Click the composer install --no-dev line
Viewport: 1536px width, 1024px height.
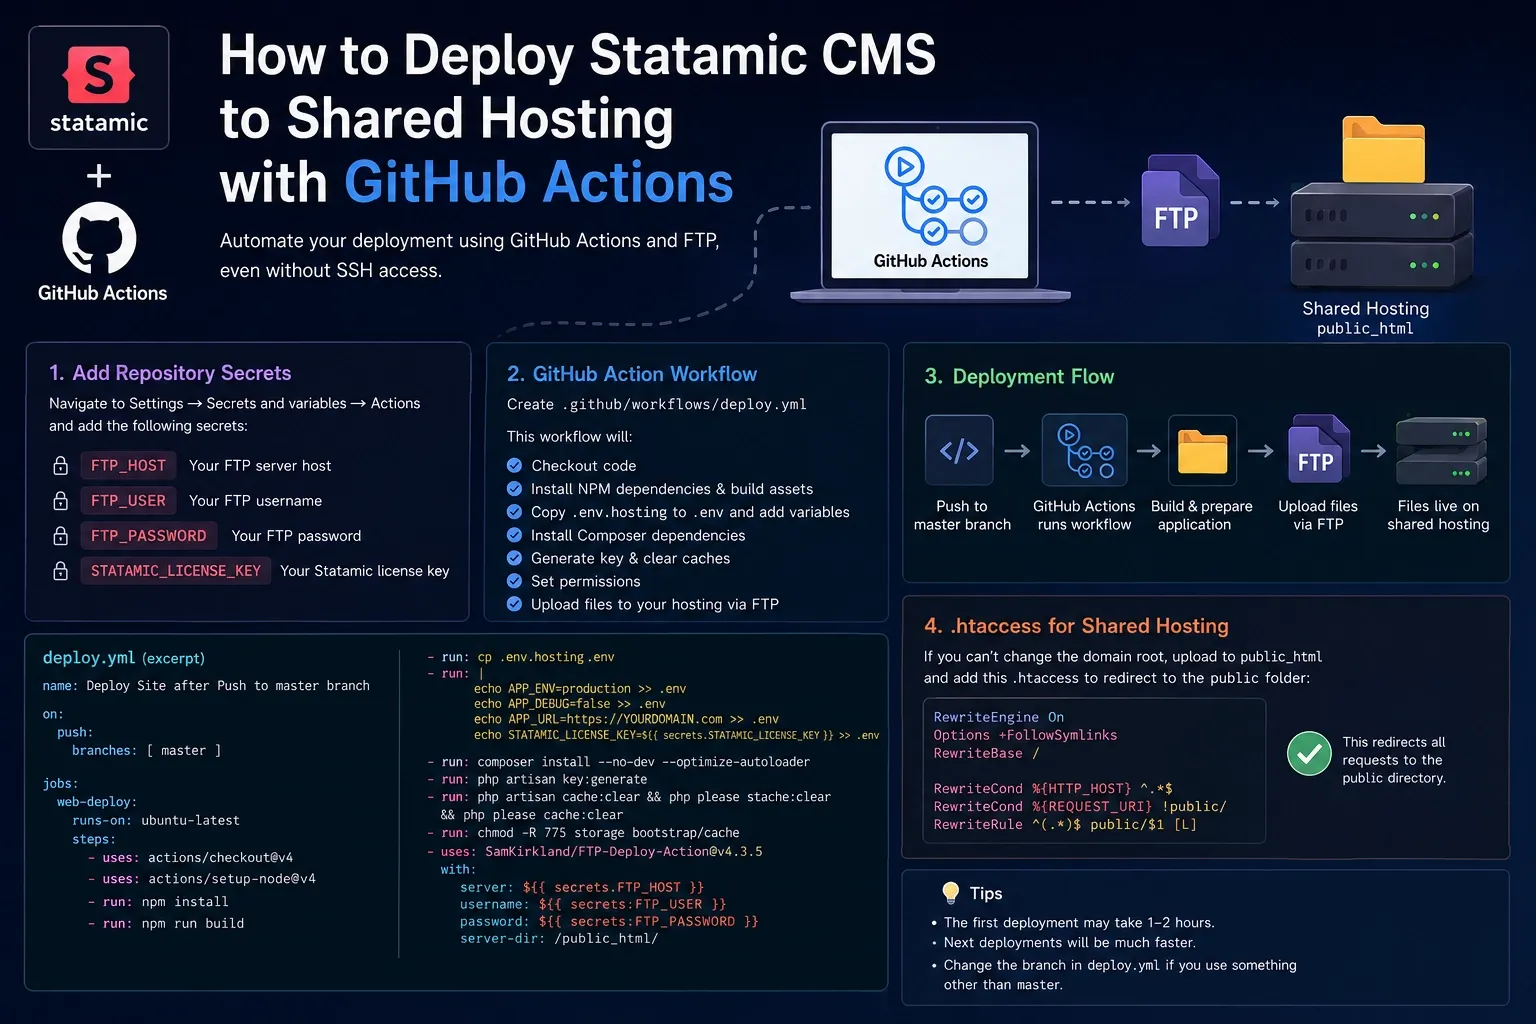618,762
